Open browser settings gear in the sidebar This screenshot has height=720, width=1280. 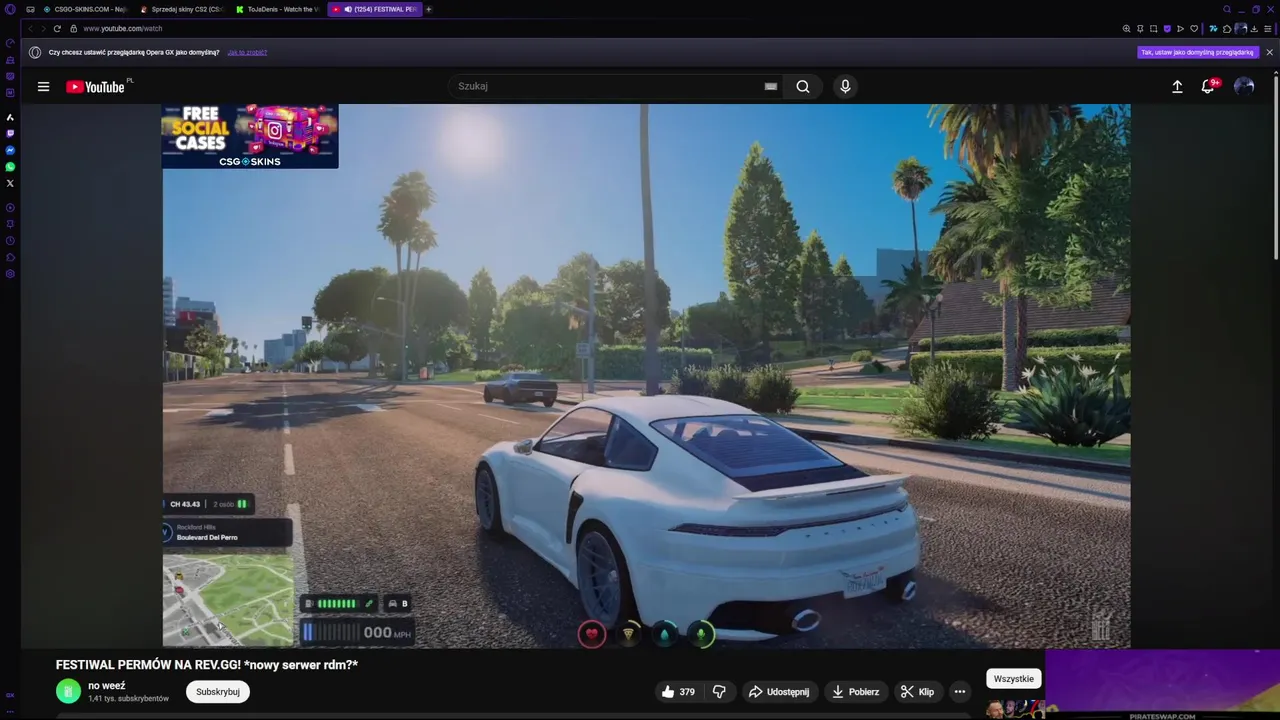tap(10, 273)
